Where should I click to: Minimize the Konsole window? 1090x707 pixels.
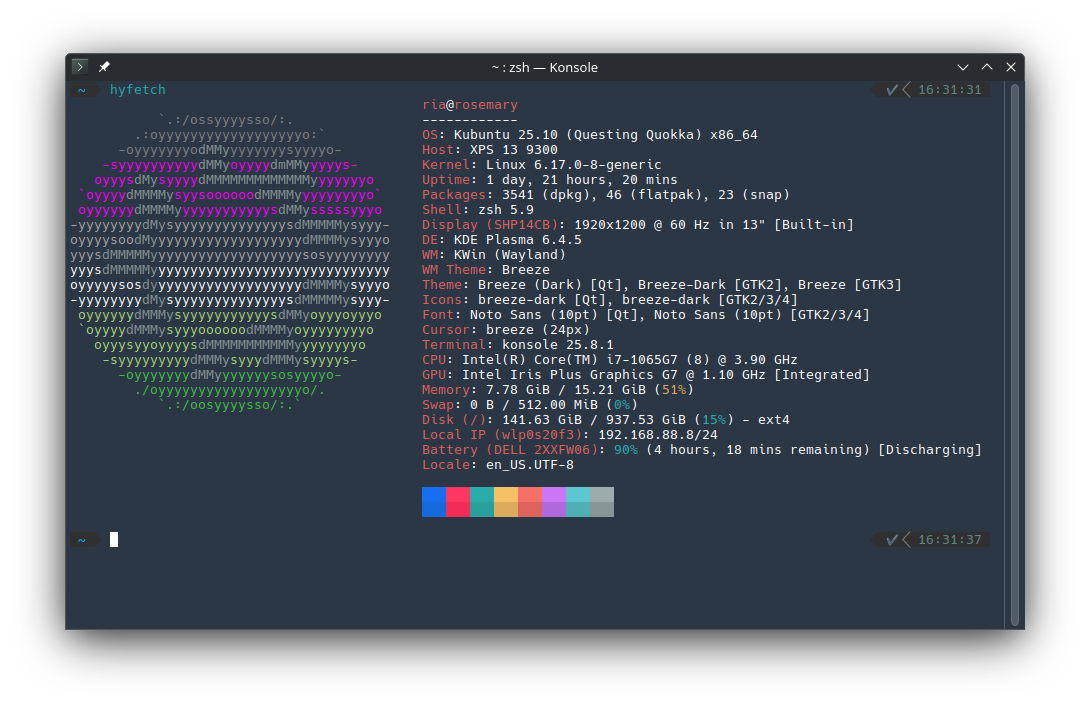coord(963,67)
